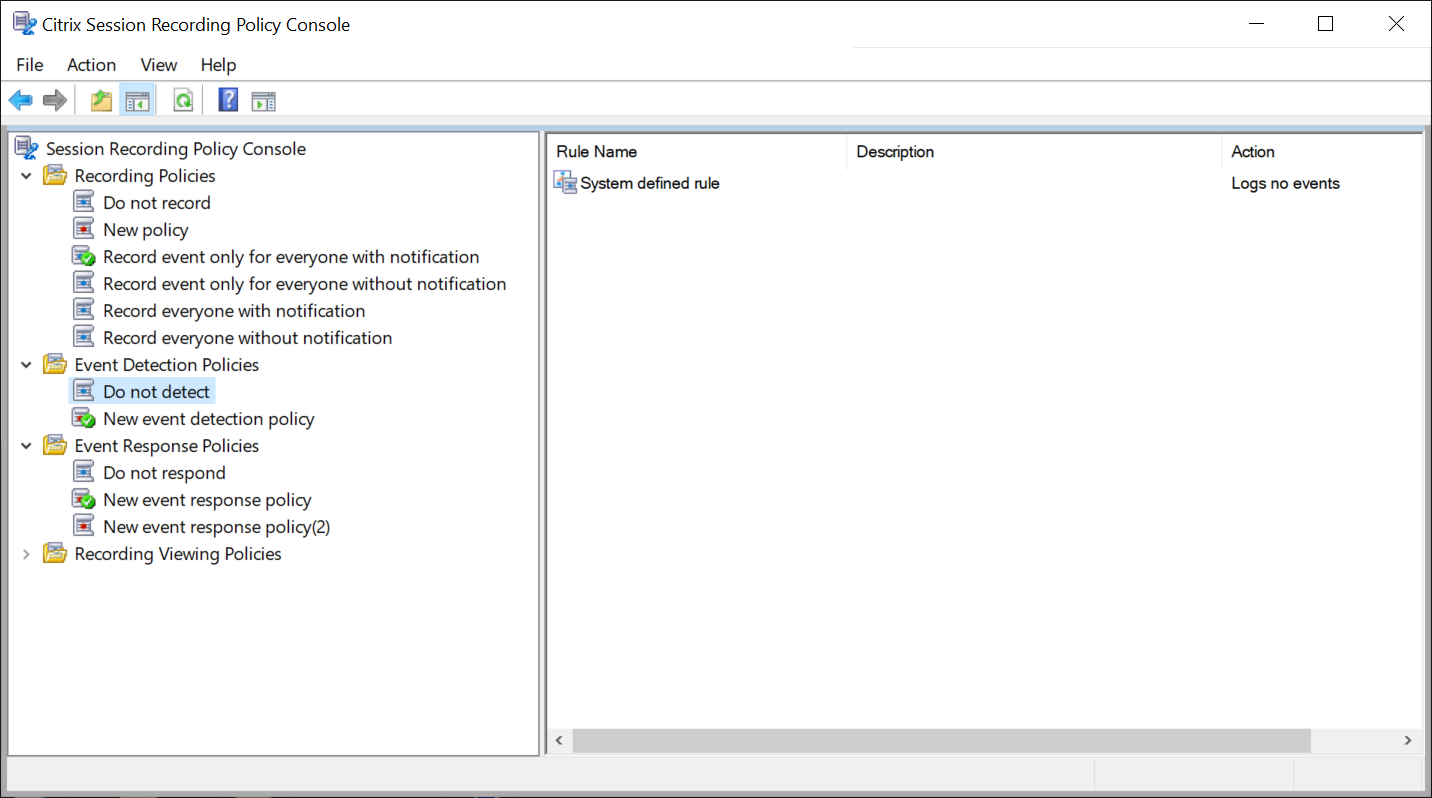Collapse the Recording Policies folder

click(27, 176)
